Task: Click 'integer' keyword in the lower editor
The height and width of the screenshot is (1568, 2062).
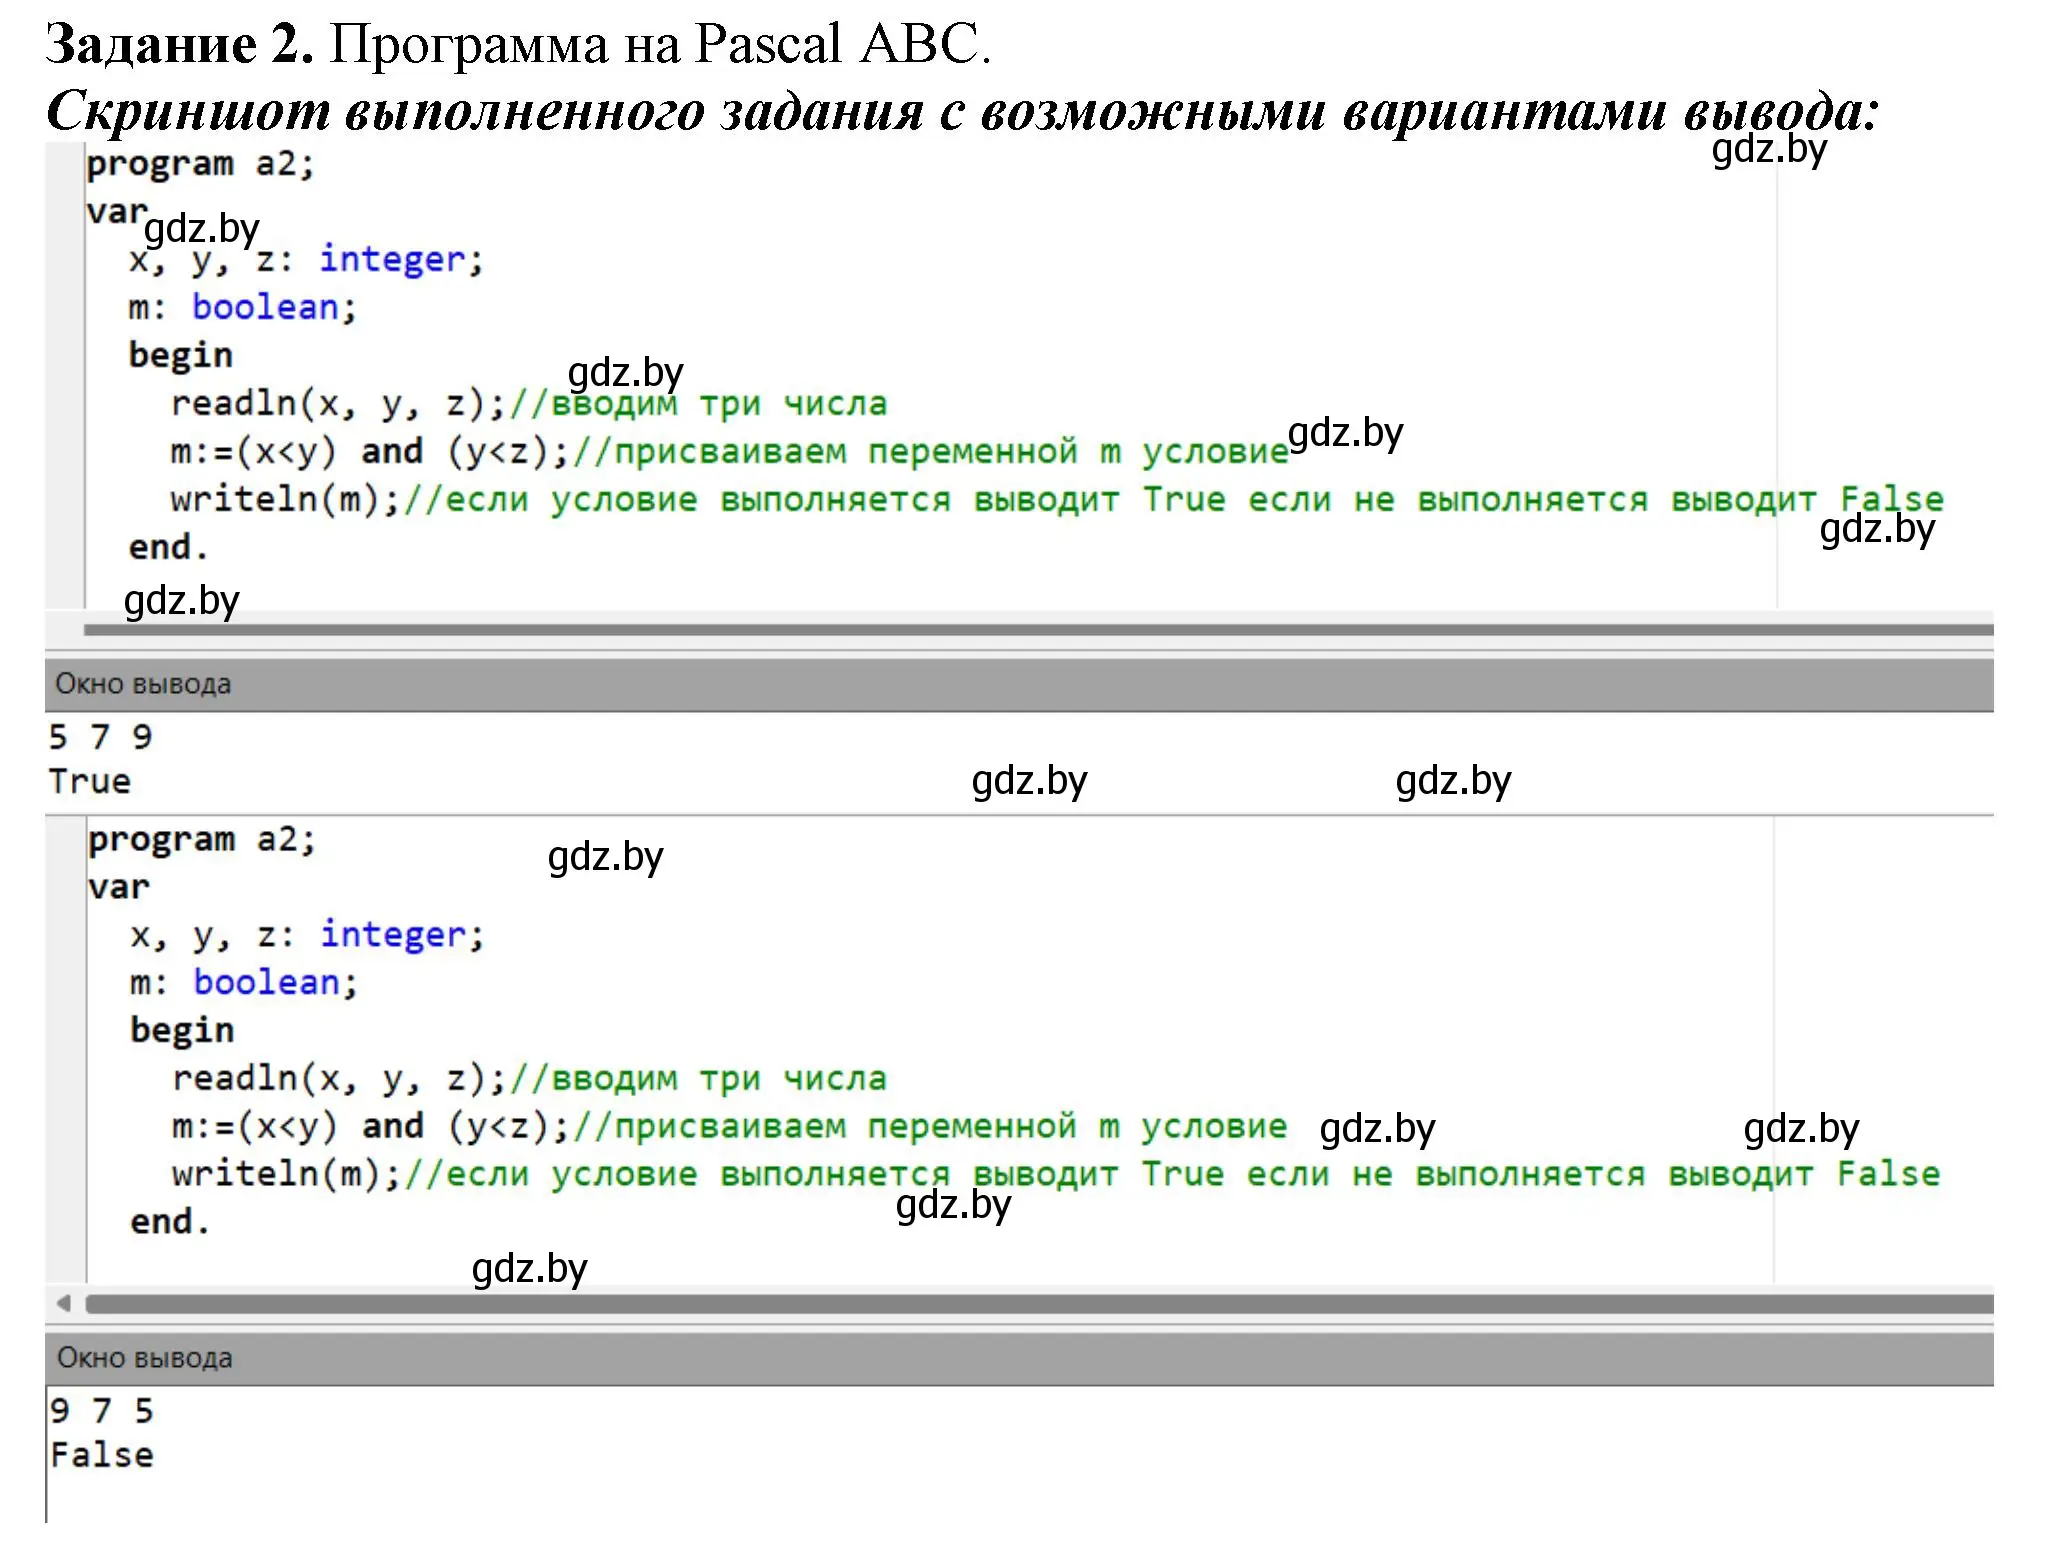Action: [394, 934]
